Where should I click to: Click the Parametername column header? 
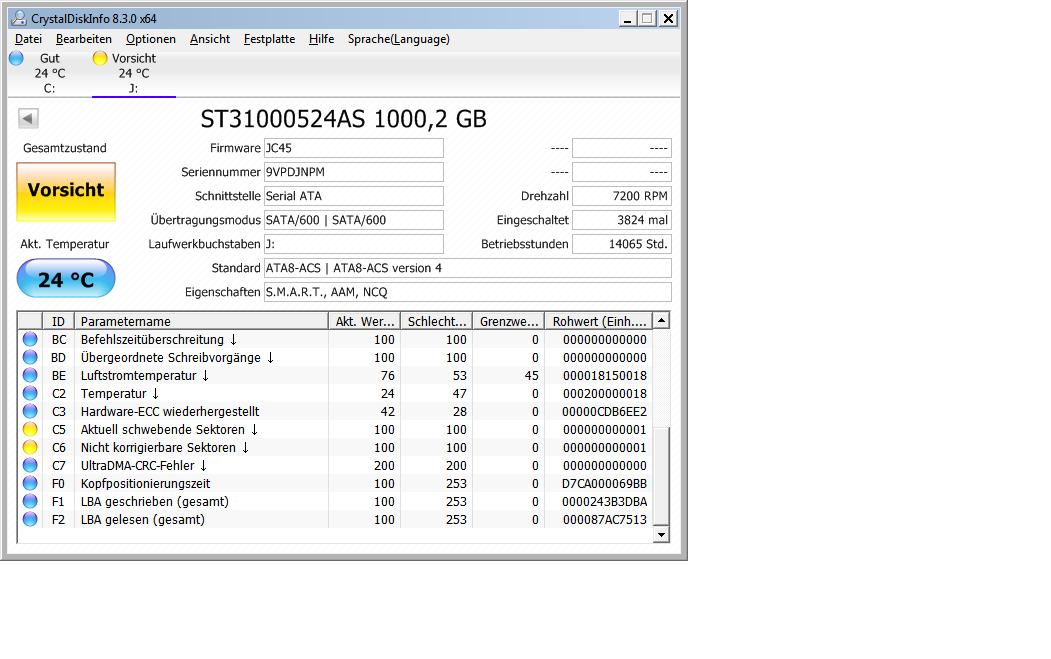pos(201,321)
